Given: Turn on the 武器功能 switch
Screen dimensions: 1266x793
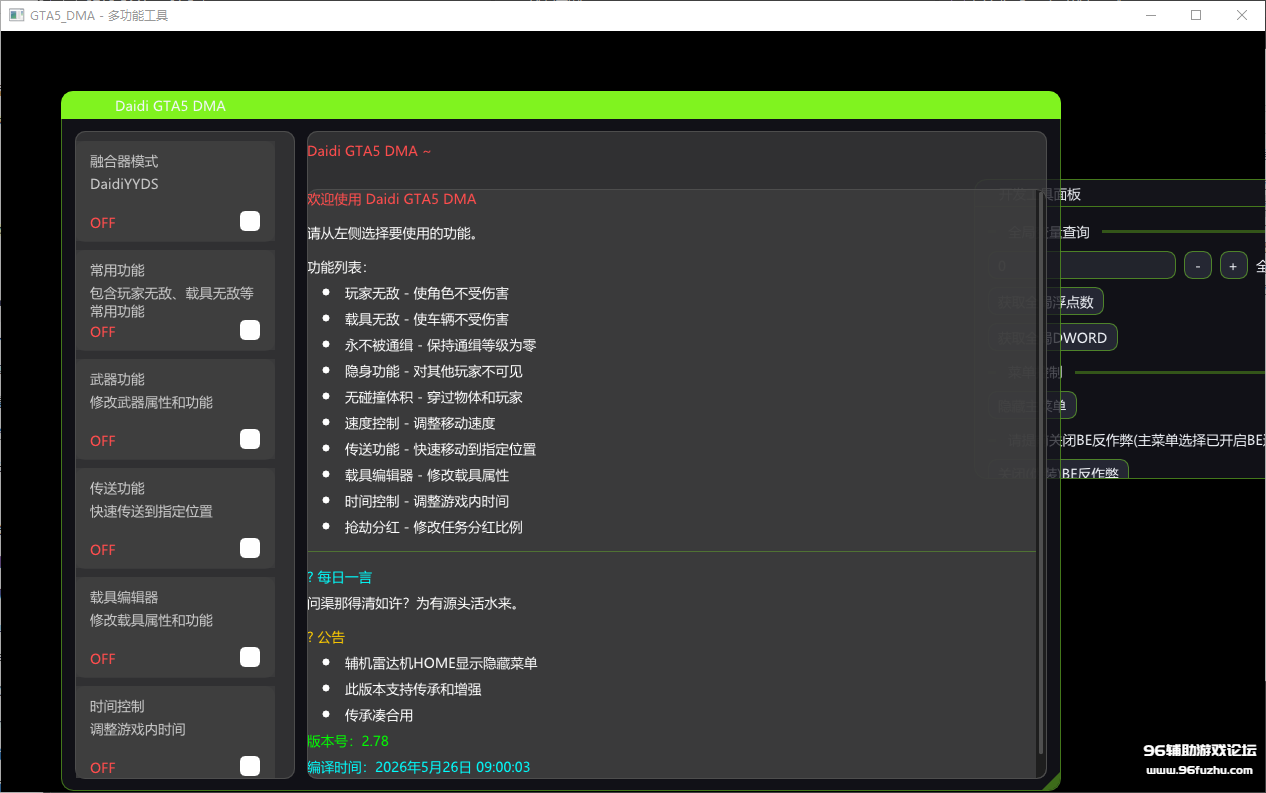Looking at the screenshot, I should (250, 439).
